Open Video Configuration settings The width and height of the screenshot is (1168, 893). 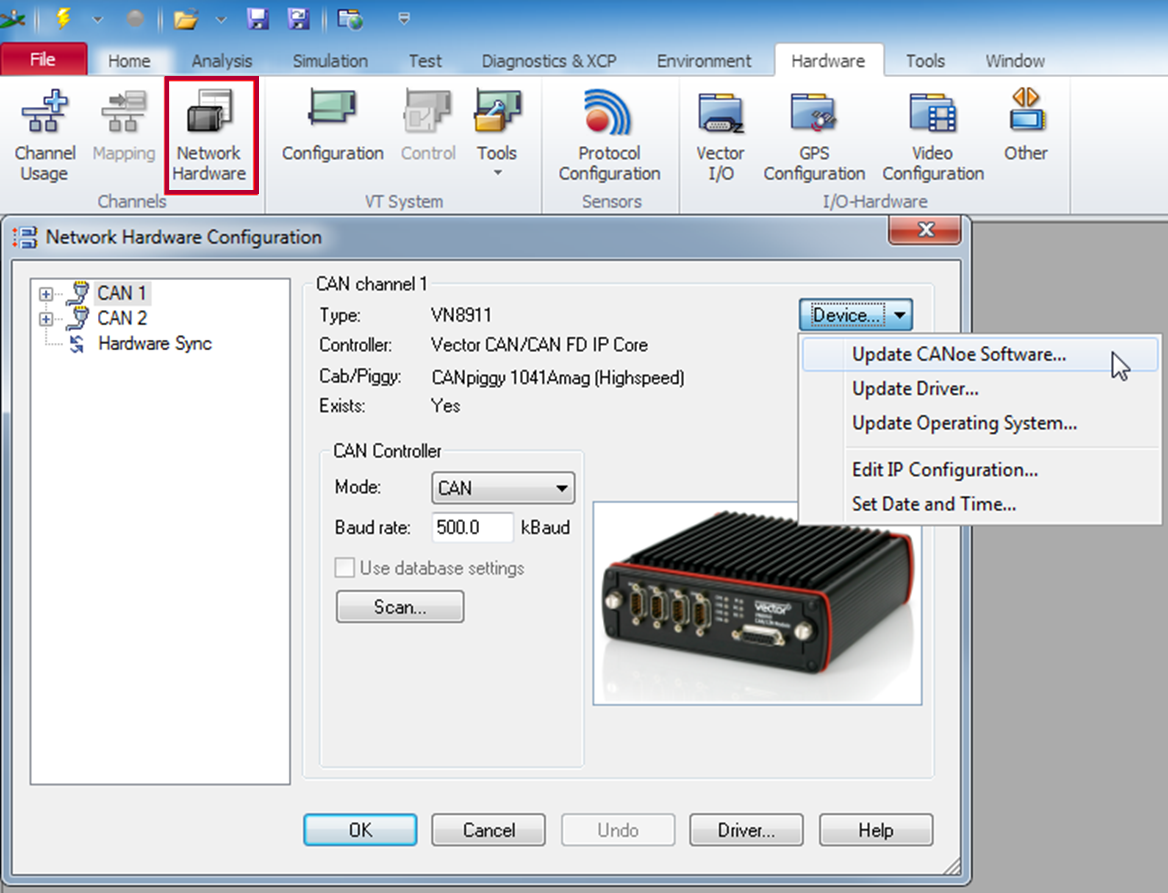[x=932, y=130]
